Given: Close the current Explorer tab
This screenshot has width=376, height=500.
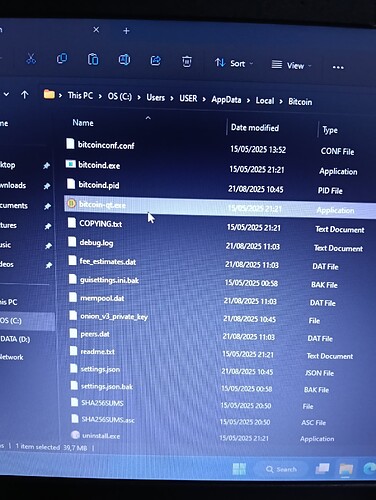Looking at the screenshot, I should [x=96, y=30].
